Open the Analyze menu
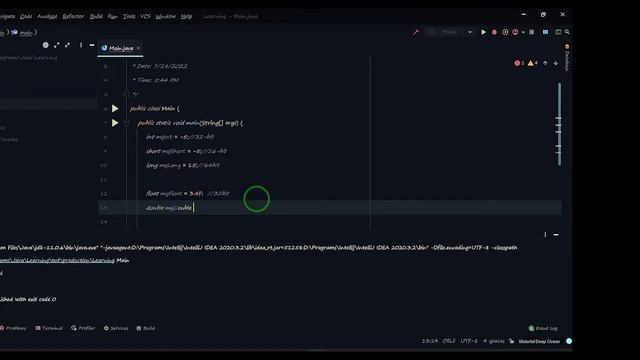This screenshot has height=360, width=640. pos(47,16)
